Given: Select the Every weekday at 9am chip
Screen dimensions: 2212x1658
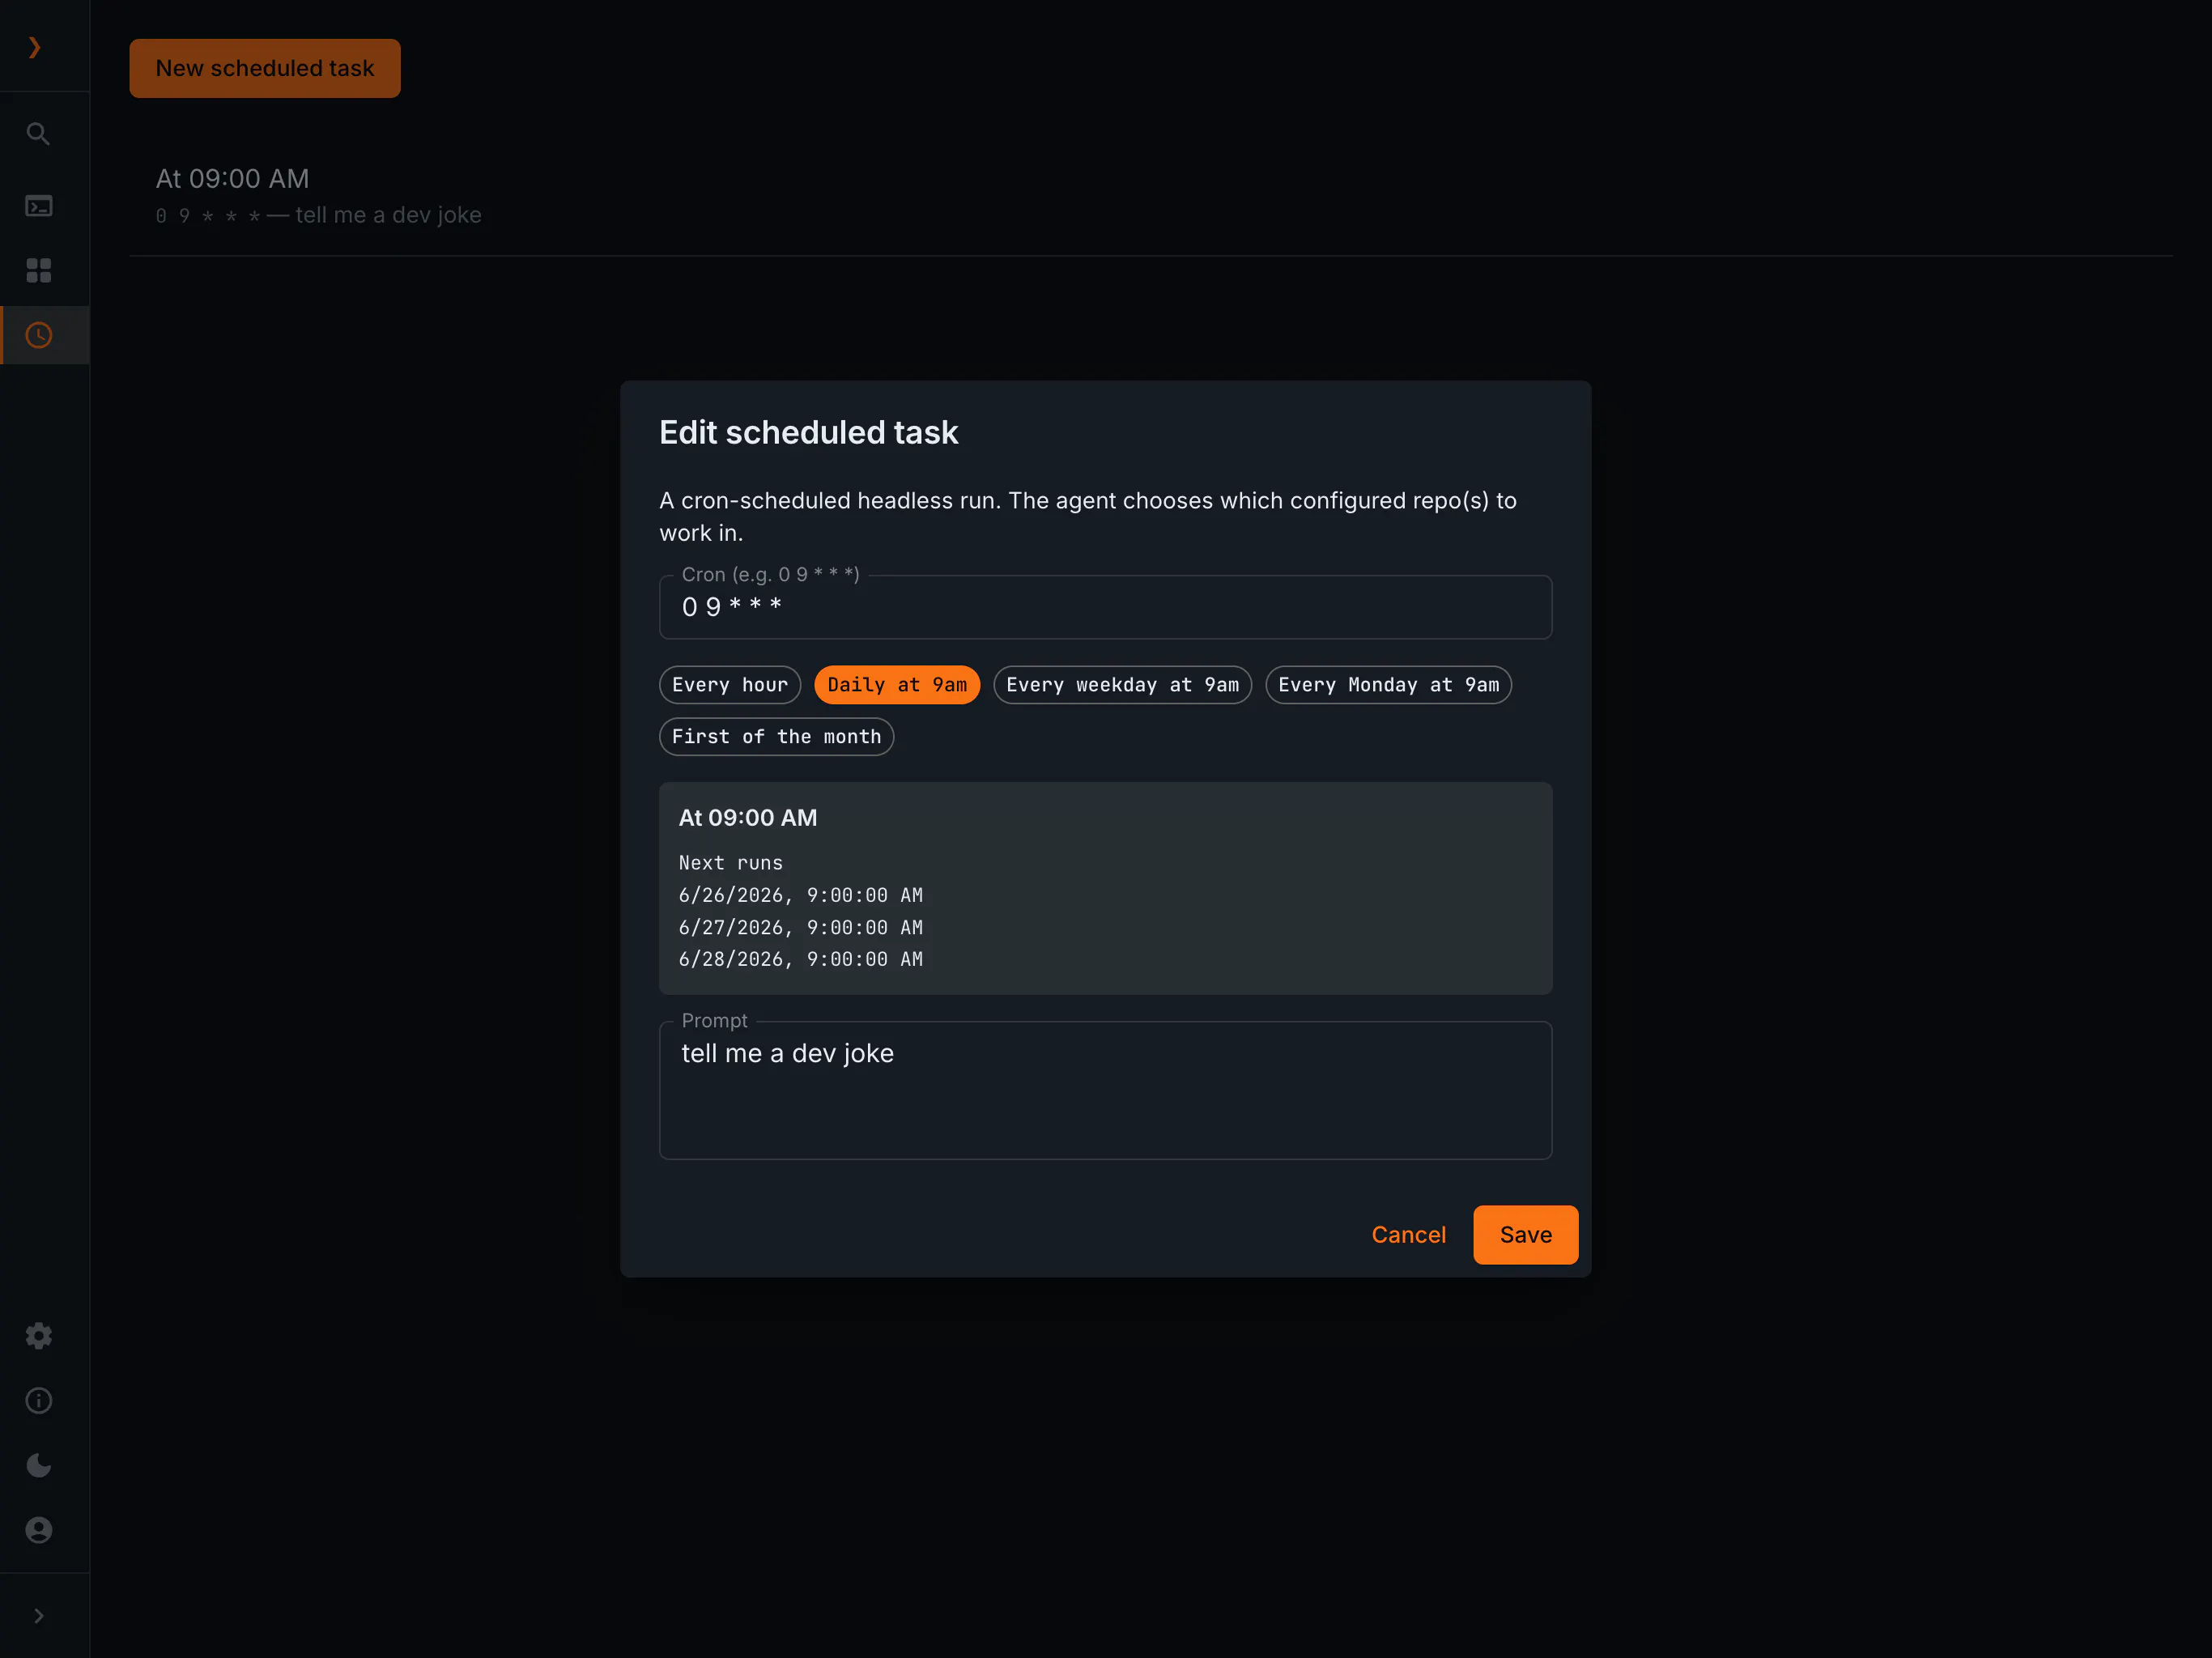Looking at the screenshot, I should [1122, 685].
